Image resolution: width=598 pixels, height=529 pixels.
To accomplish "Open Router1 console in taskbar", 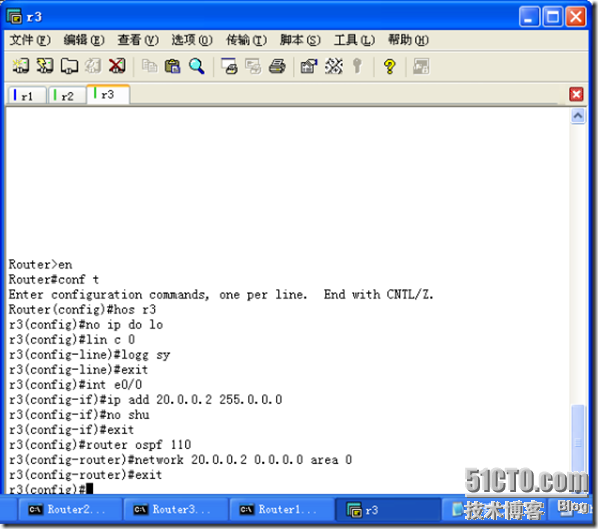I will (x=281, y=510).
